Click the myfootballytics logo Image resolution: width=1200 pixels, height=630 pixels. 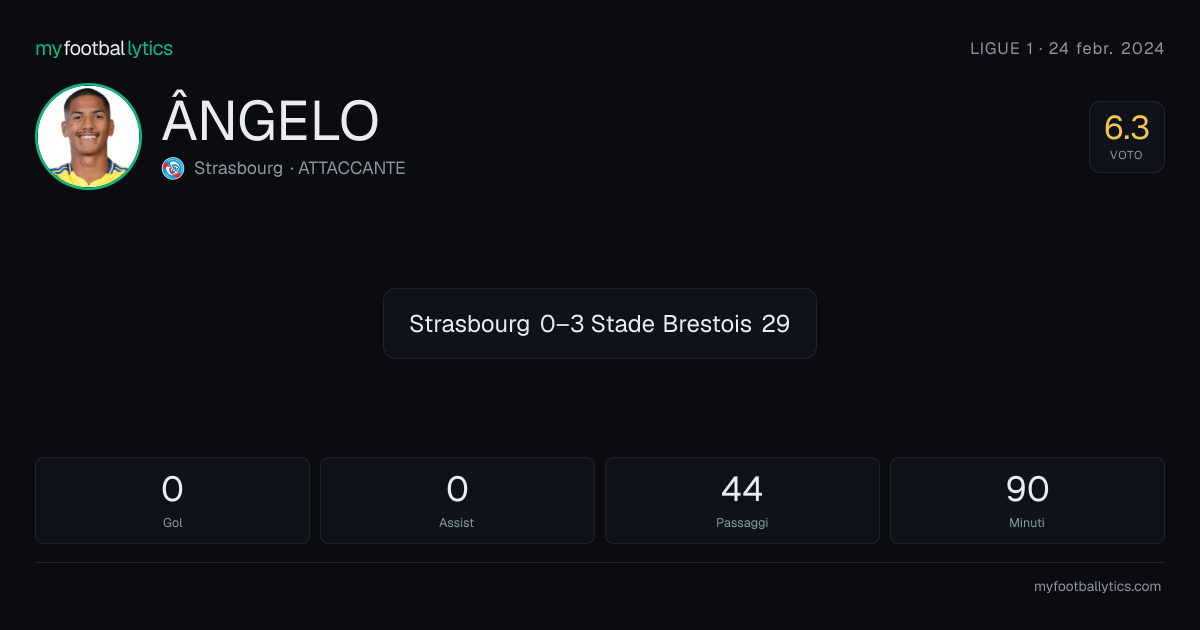(x=104, y=48)
